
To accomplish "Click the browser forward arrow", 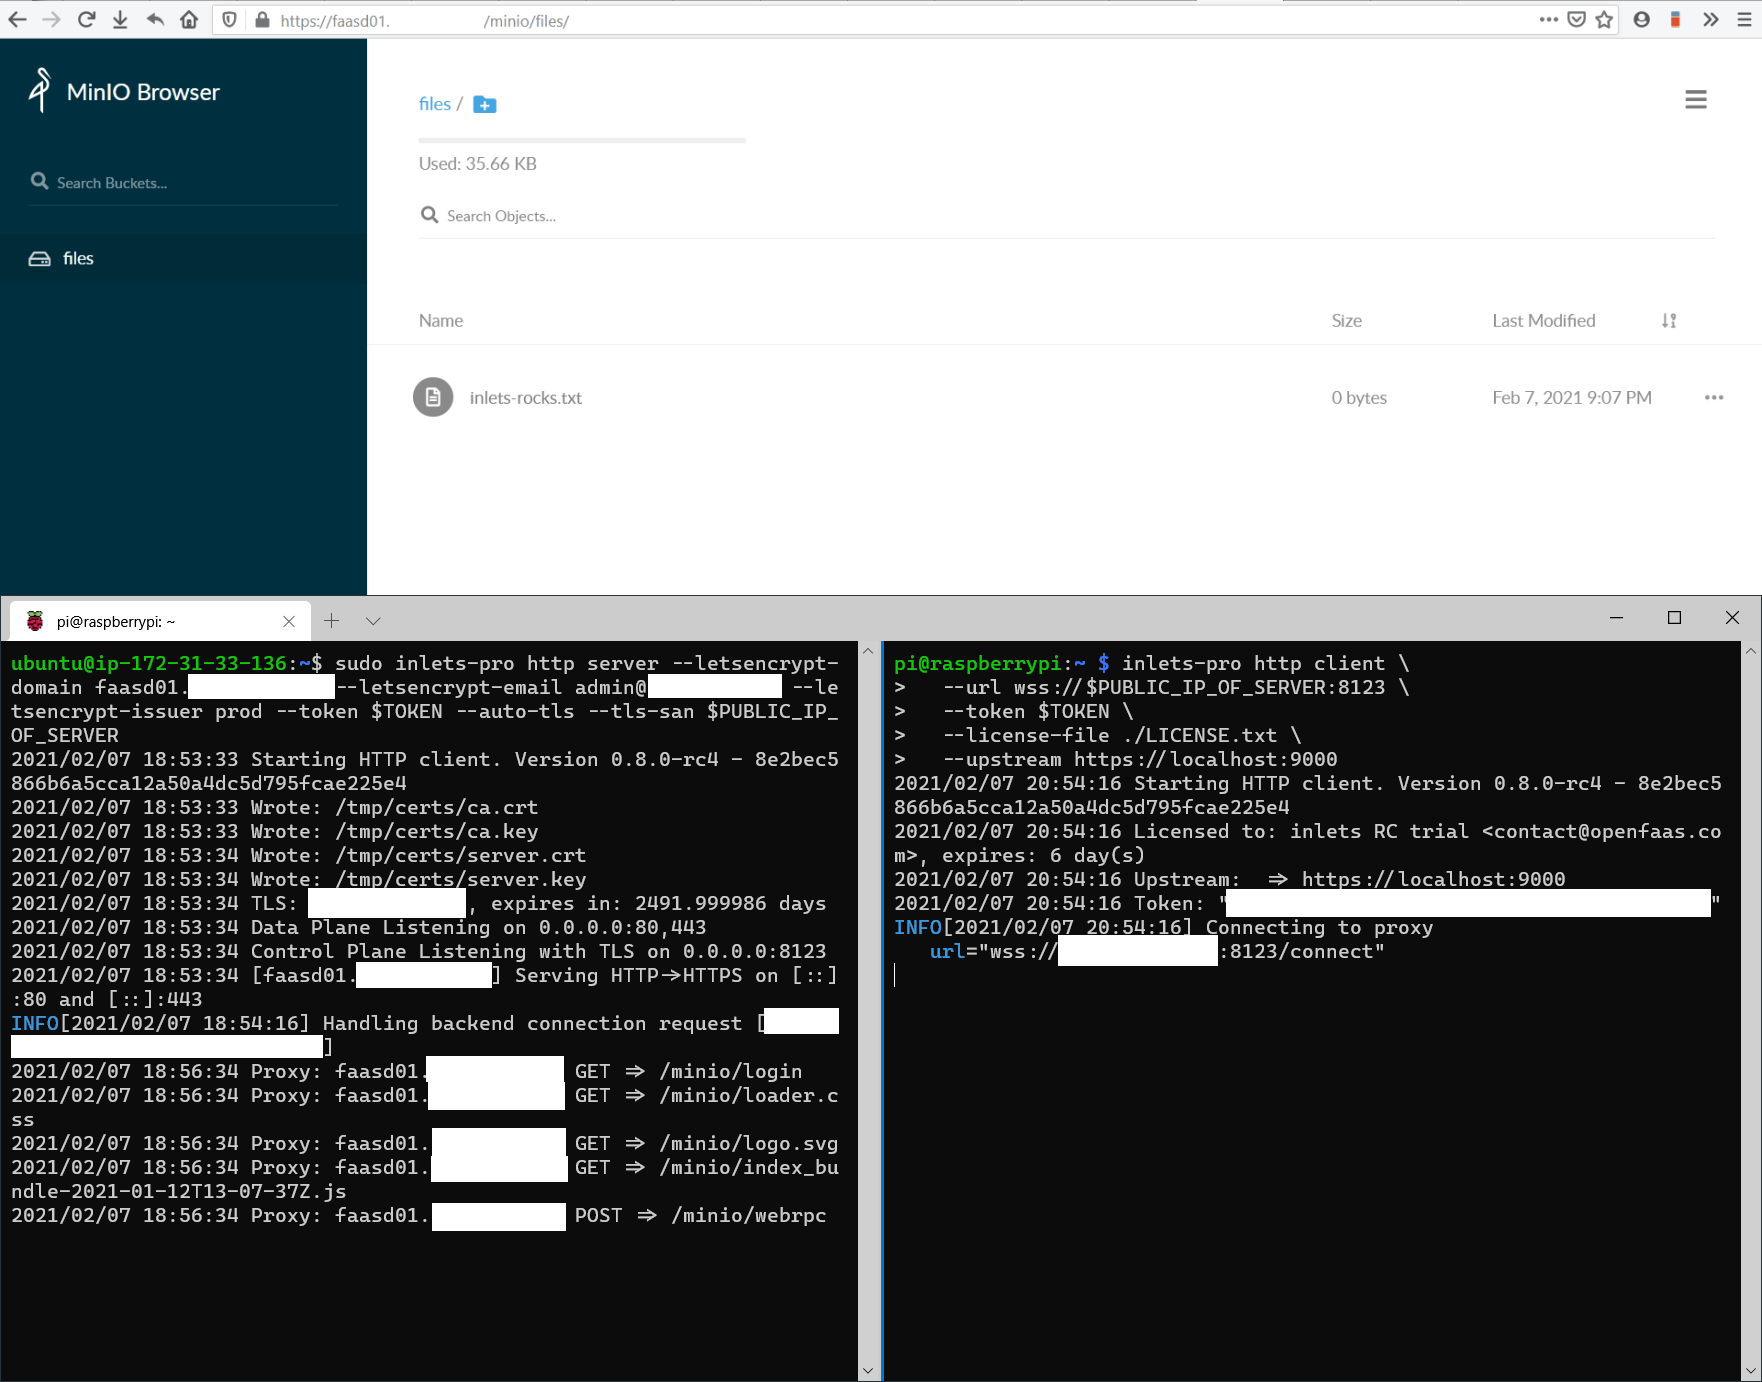I will 51,20.
